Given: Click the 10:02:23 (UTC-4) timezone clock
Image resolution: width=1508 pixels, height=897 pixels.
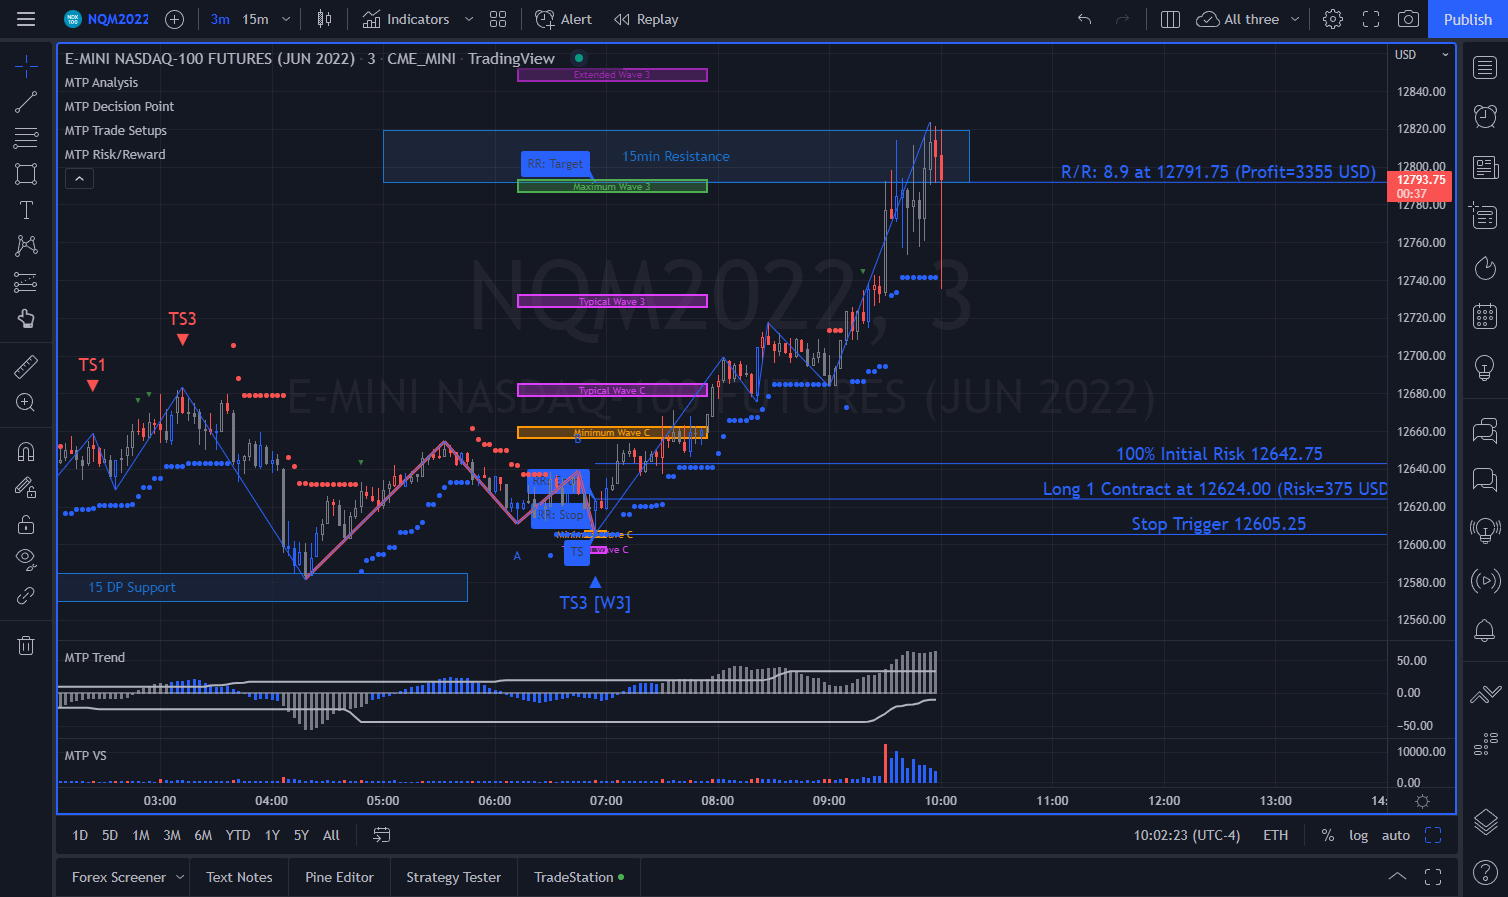Looking at the screenshot, I should (x=1187, y=835).
